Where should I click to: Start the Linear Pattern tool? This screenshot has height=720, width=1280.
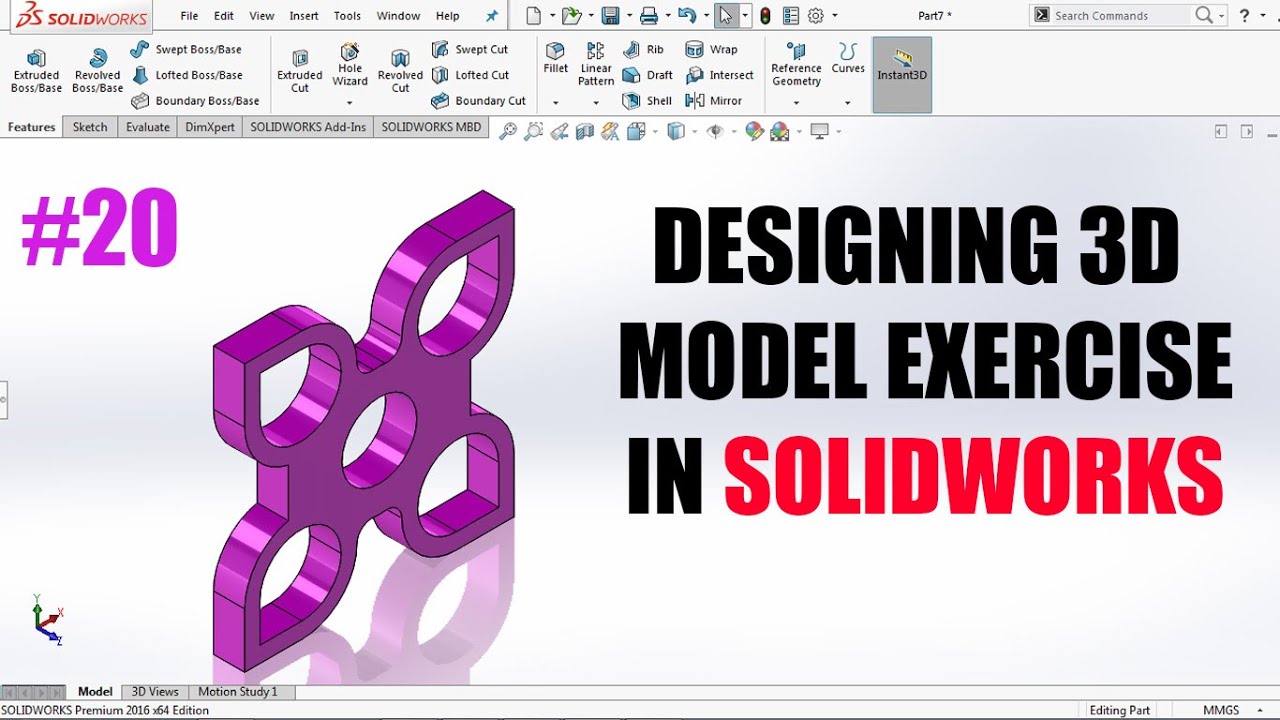596,65
